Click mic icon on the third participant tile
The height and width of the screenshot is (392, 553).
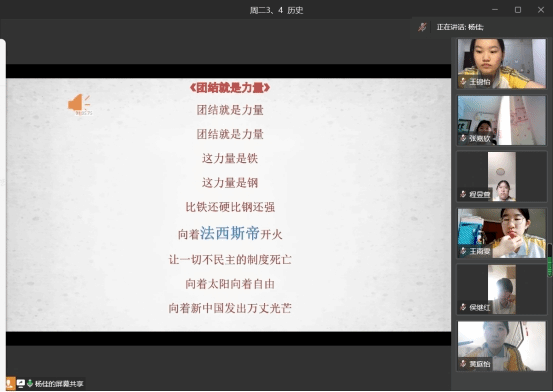463,194
